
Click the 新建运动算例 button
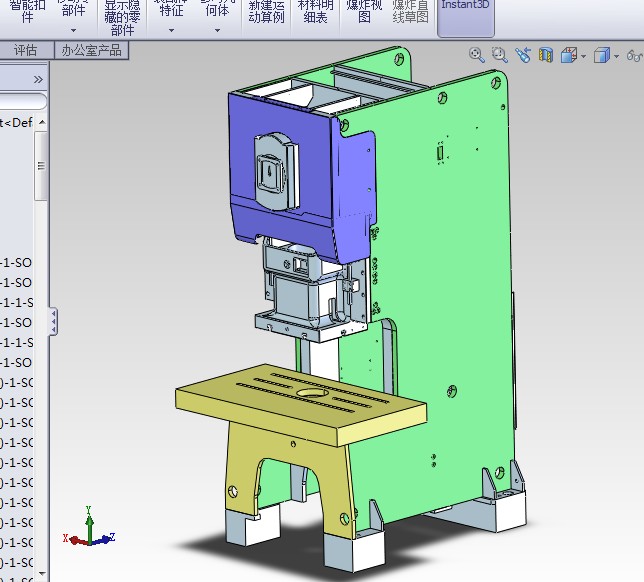[x=266, y=12]
